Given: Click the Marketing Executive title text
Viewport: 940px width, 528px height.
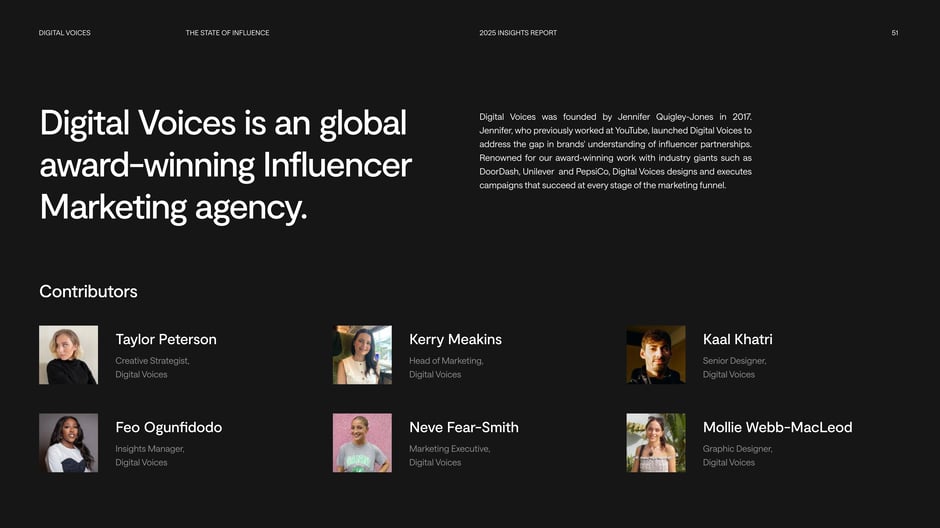Looking at the screenshot, I should 450,449.
